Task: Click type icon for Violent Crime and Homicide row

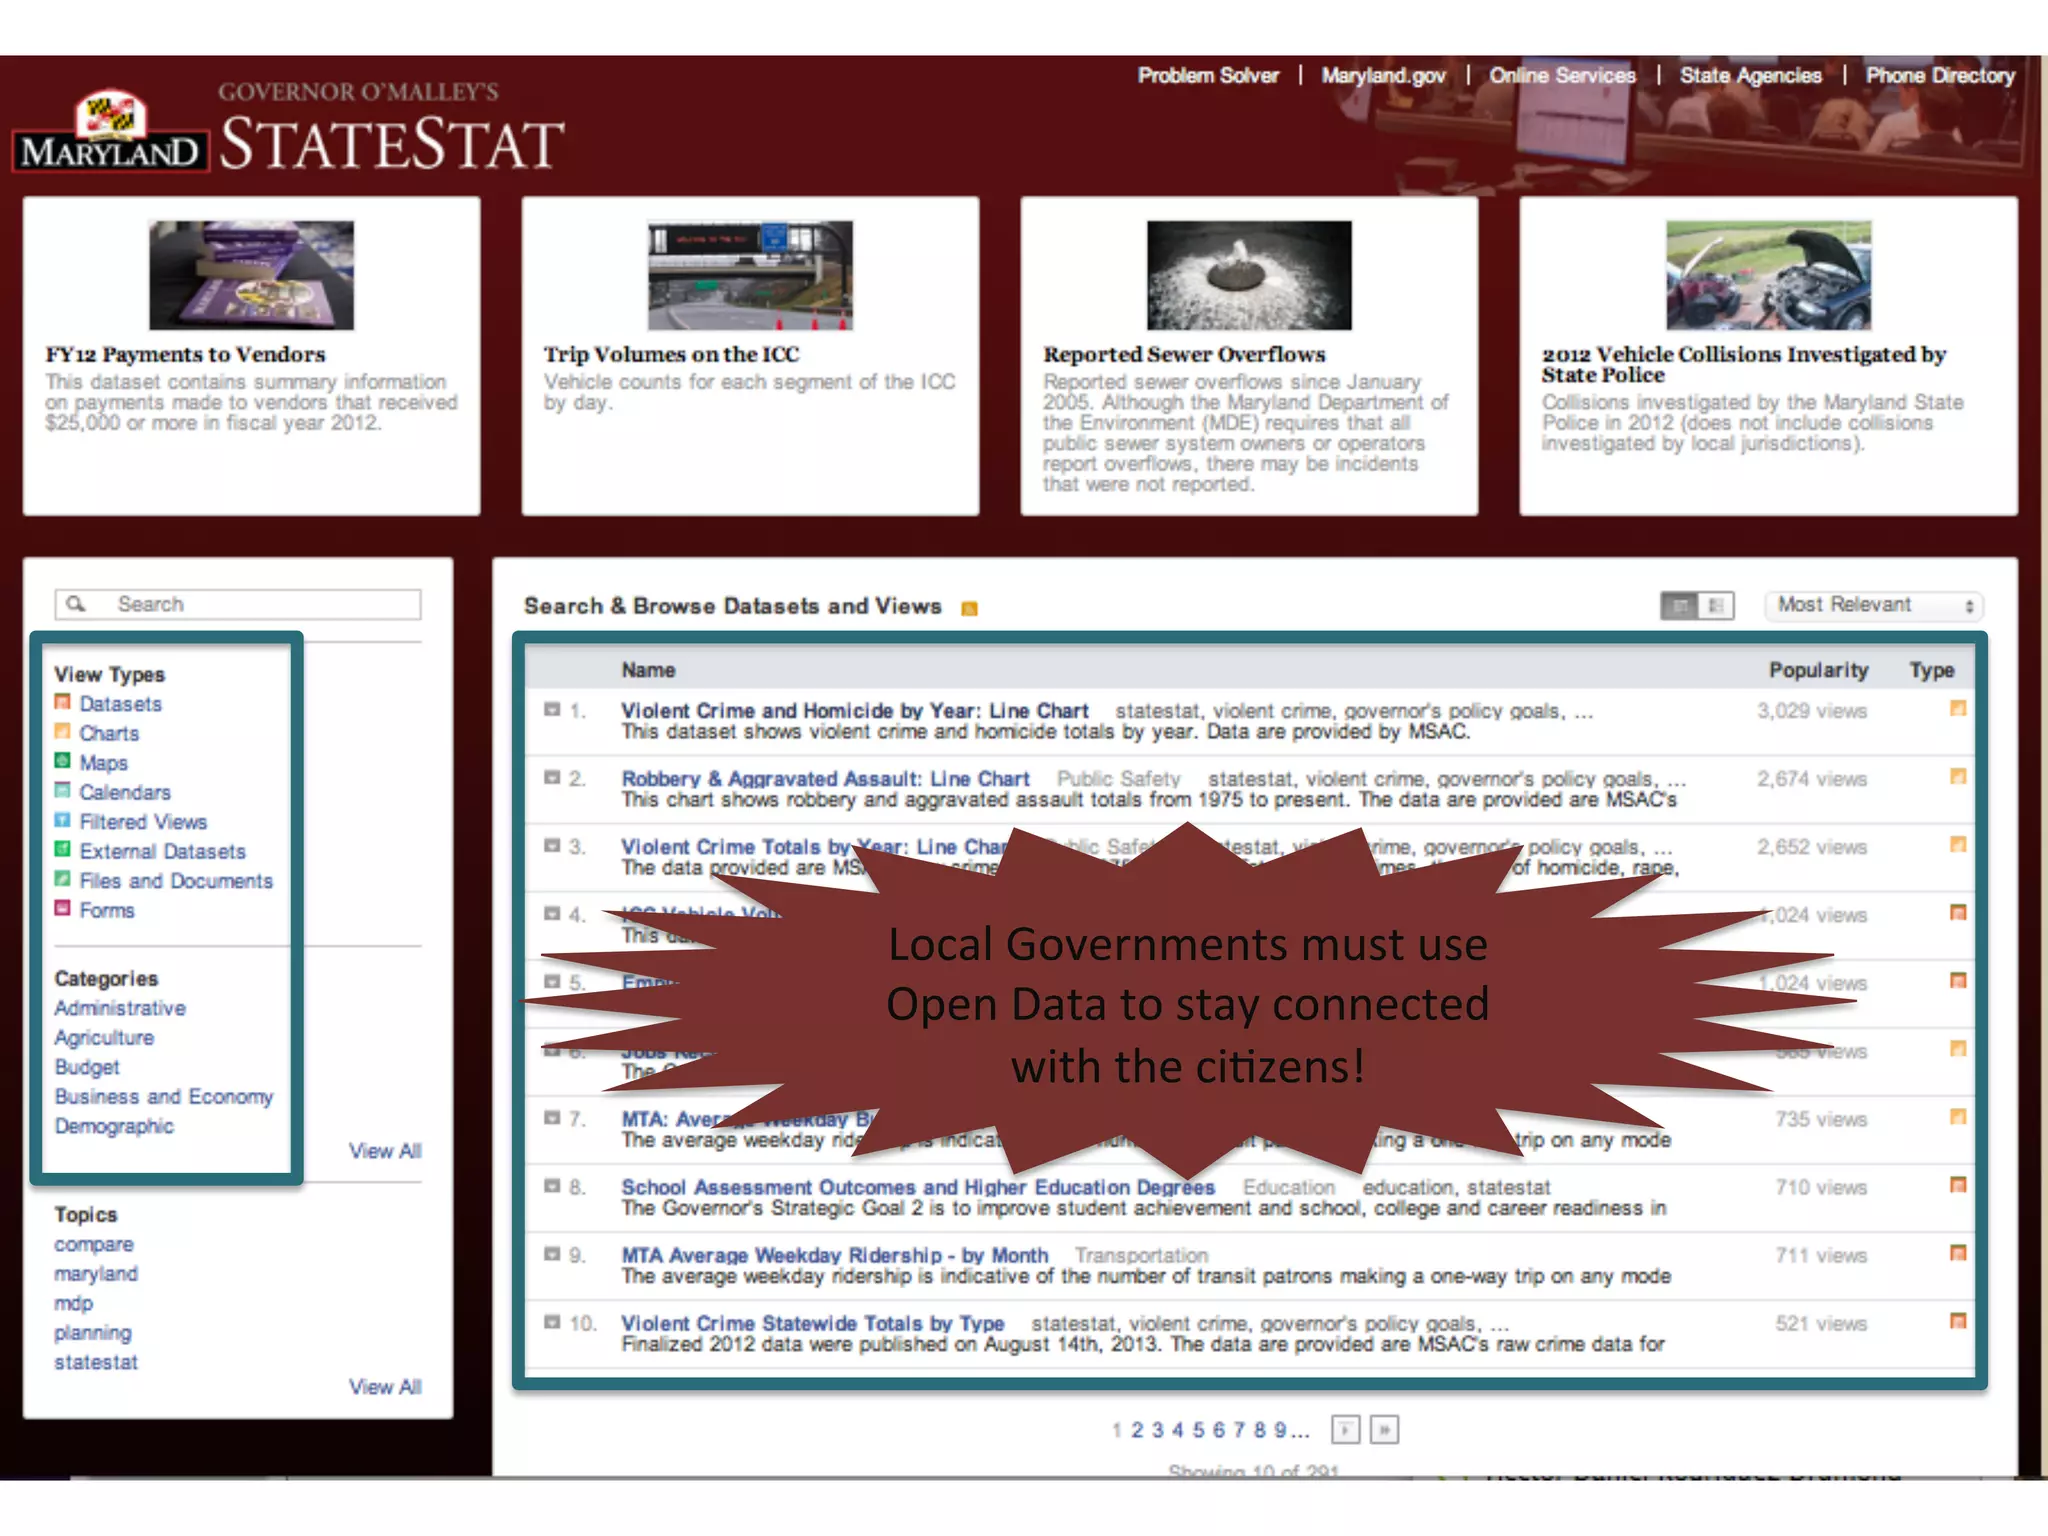Action: (x=1958, y=709)
